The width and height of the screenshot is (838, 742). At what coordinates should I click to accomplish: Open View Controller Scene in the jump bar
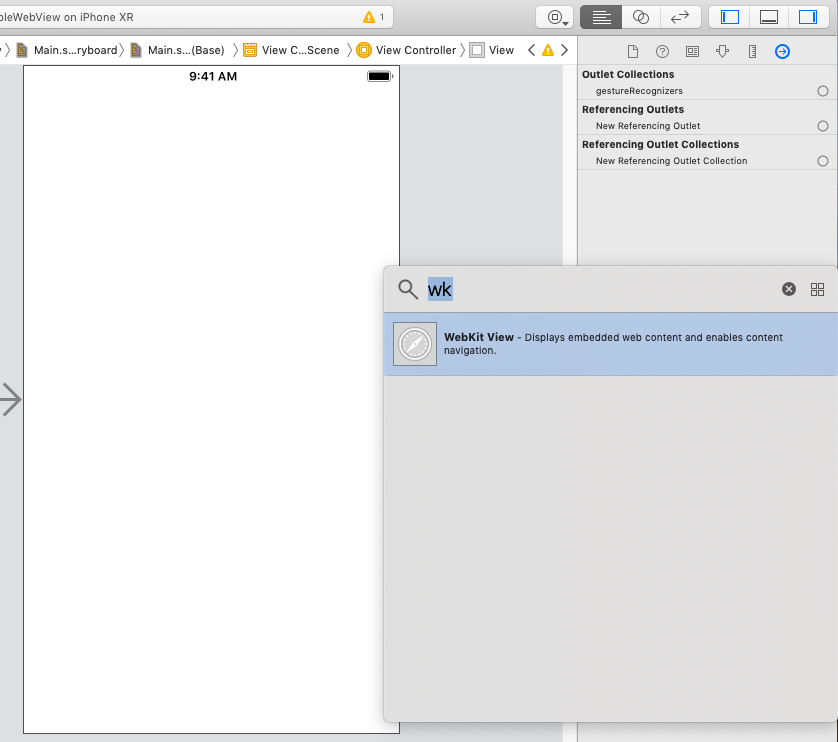(x=291, y=50)
